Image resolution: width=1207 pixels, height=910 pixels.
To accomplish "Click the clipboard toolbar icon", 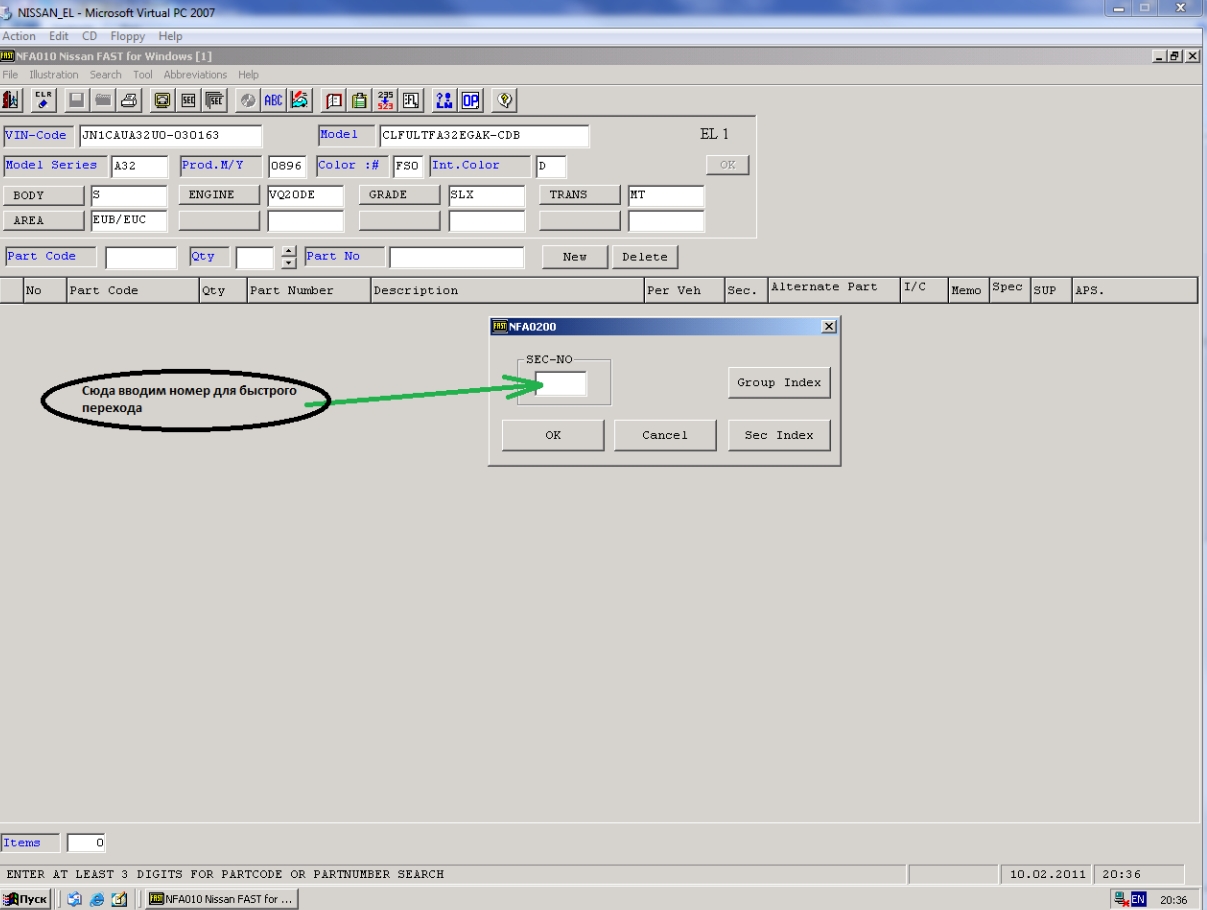I will coord(360,100).
